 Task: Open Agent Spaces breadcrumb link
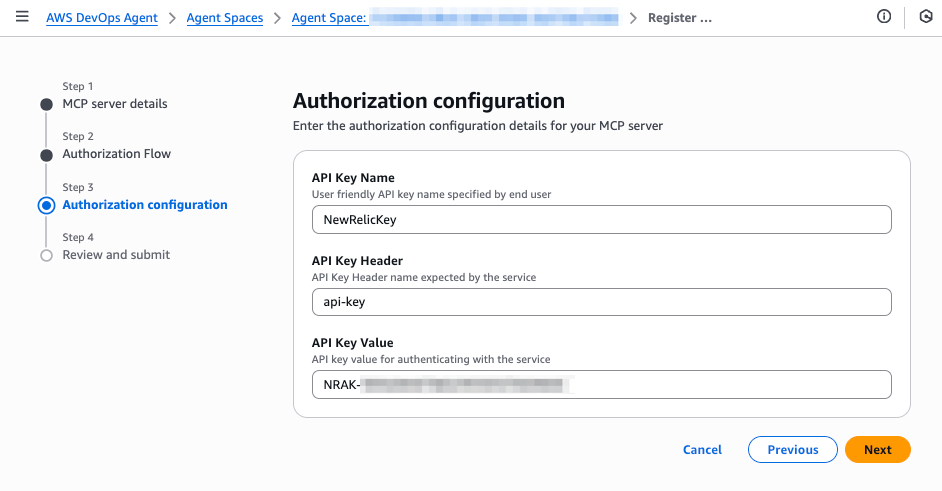pyautogui.click(x=225, y=18)
